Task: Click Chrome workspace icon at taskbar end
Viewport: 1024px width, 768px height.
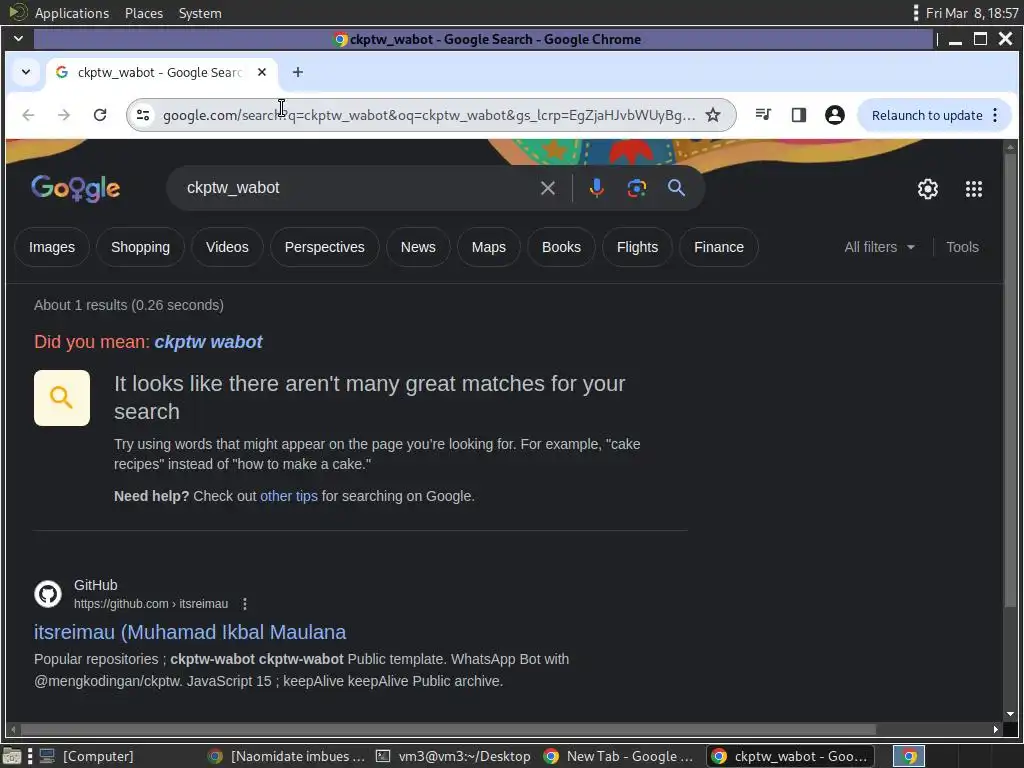Action: [909, 756]
